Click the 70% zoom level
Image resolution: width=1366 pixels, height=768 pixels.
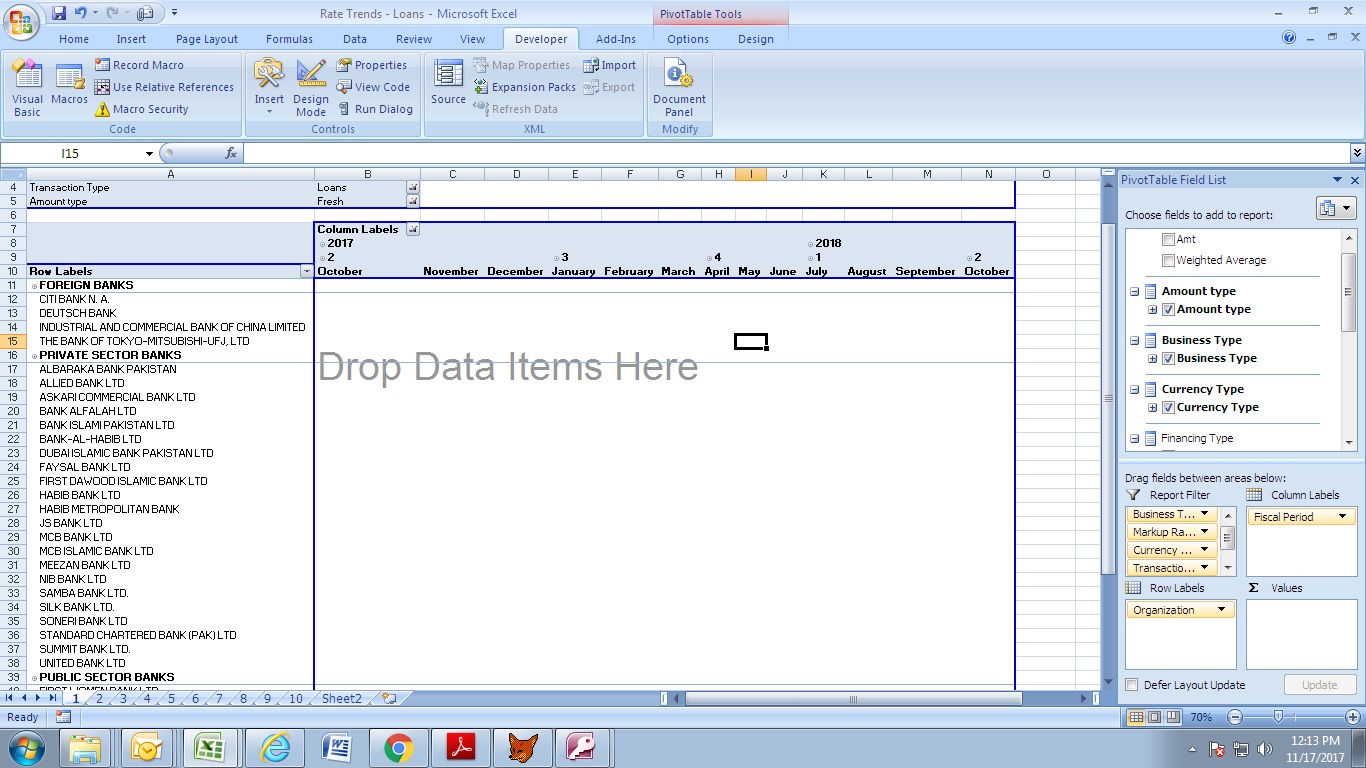(x=1201, y=717)
